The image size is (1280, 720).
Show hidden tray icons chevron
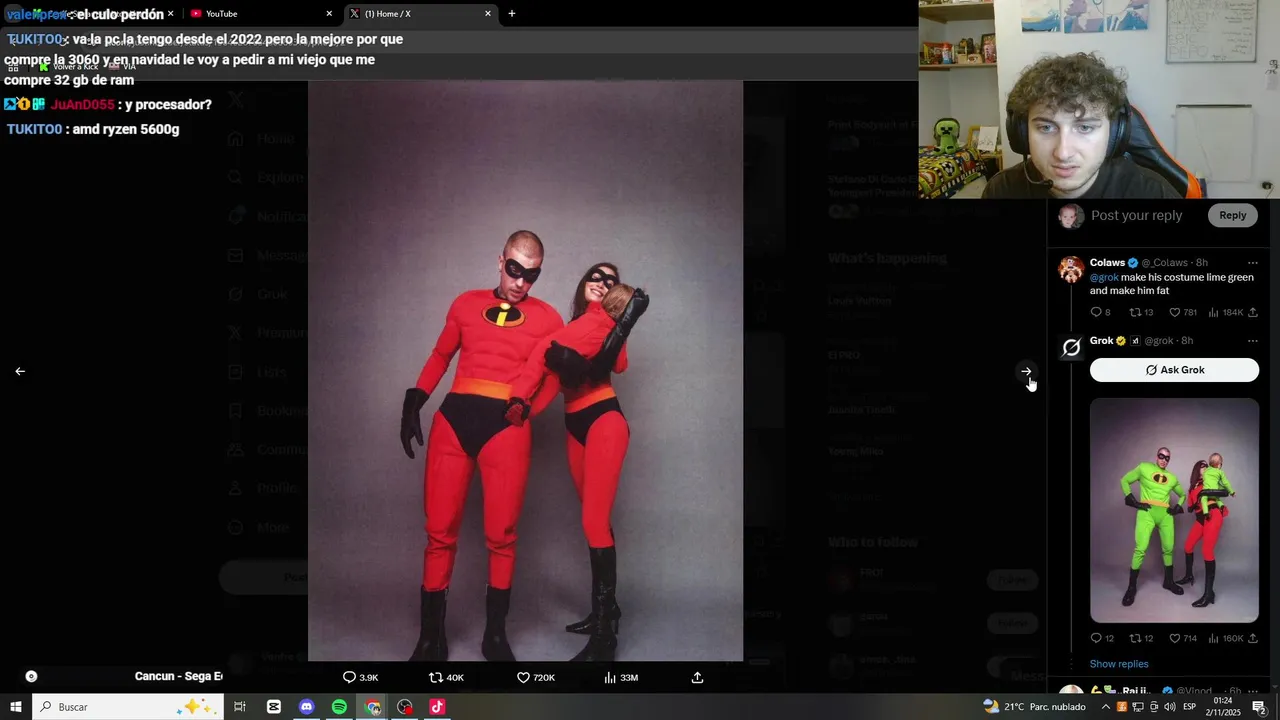[x=1106, y=707]
